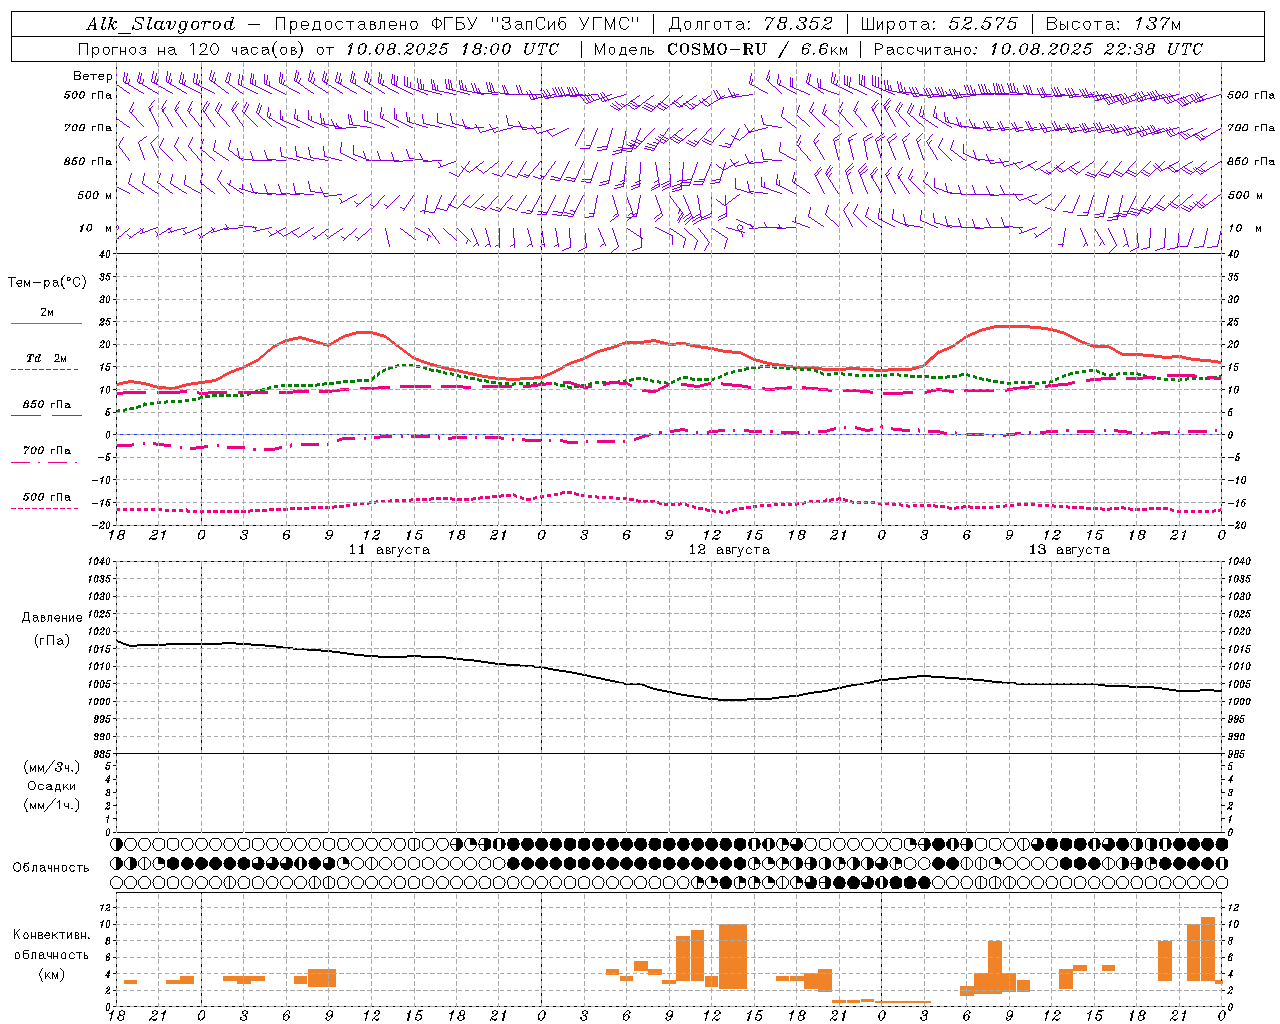
Task: Click the blue zero-degree line in temperature chart
Action: coord(669,434)
